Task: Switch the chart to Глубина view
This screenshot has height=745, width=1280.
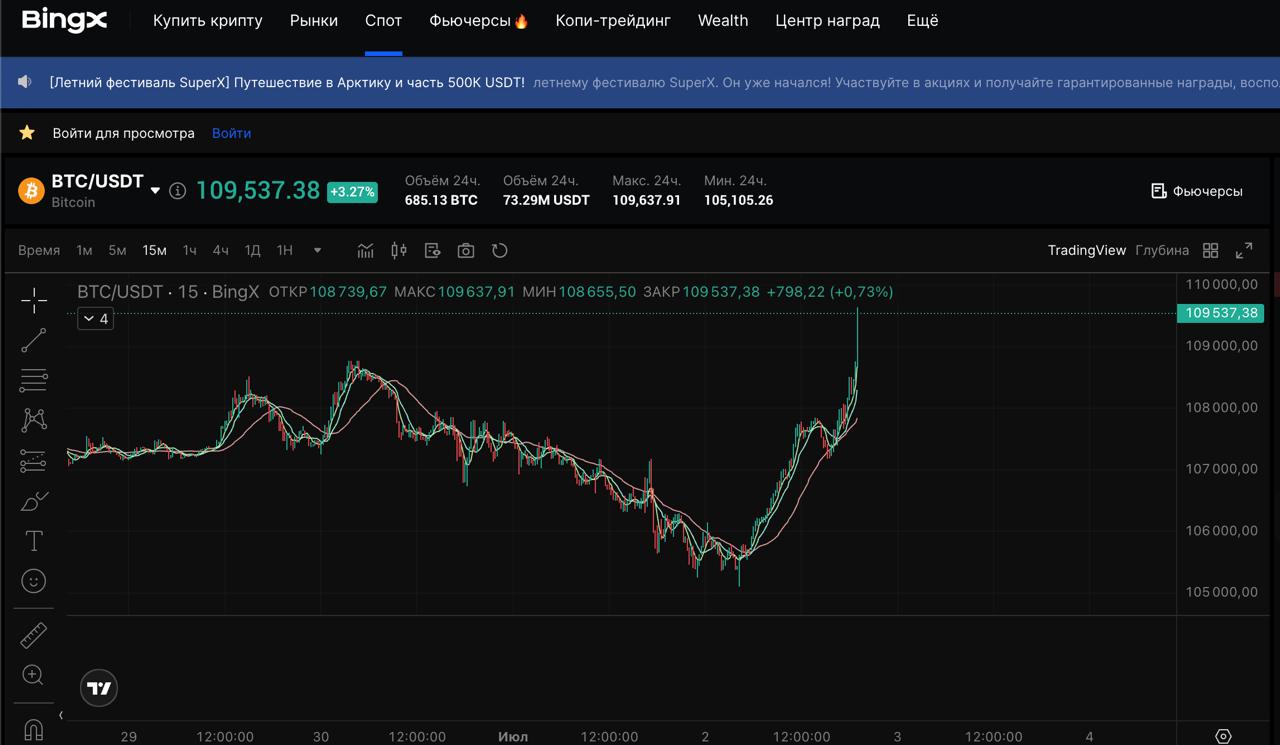Action: coord(1162,250)
